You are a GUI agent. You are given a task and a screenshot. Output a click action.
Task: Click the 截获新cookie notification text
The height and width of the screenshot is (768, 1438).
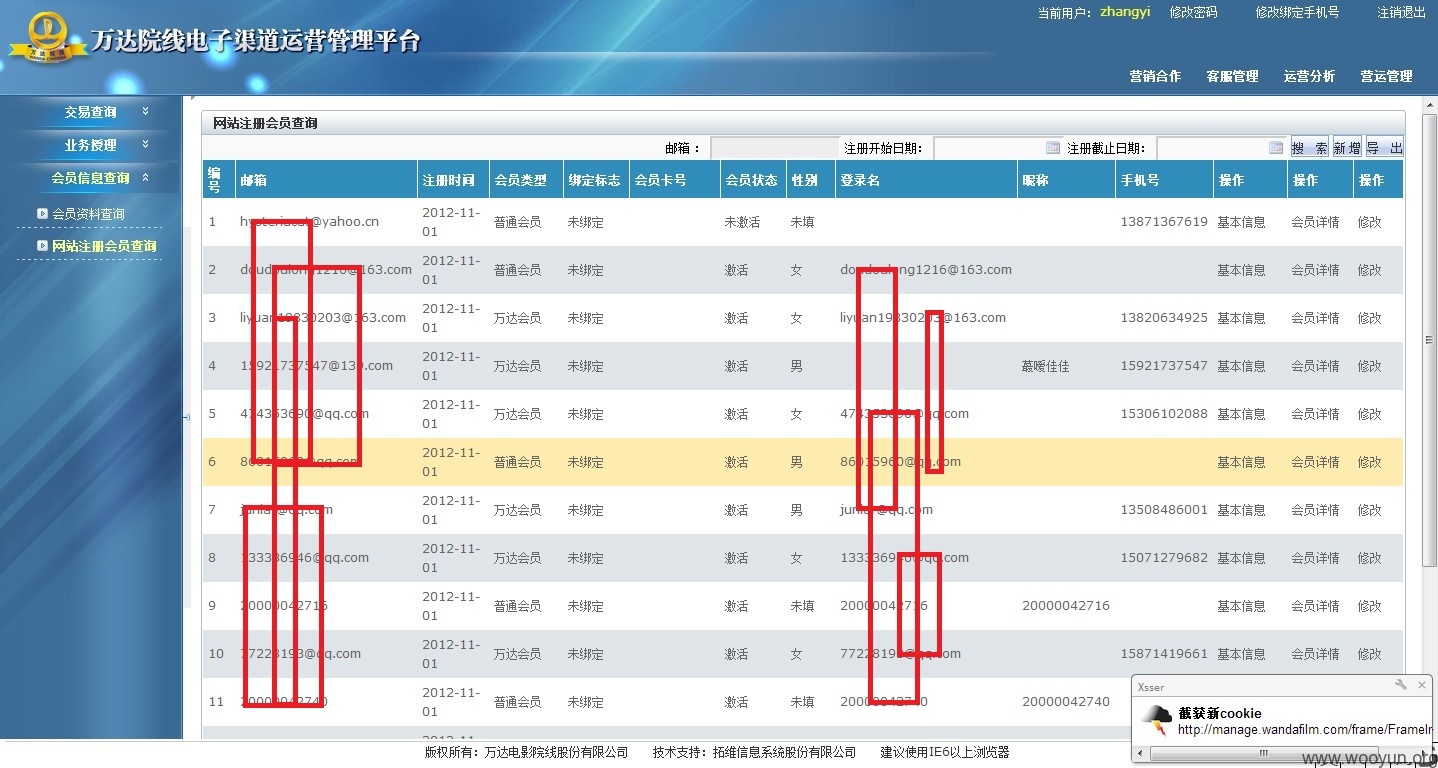pos(1219,713)
